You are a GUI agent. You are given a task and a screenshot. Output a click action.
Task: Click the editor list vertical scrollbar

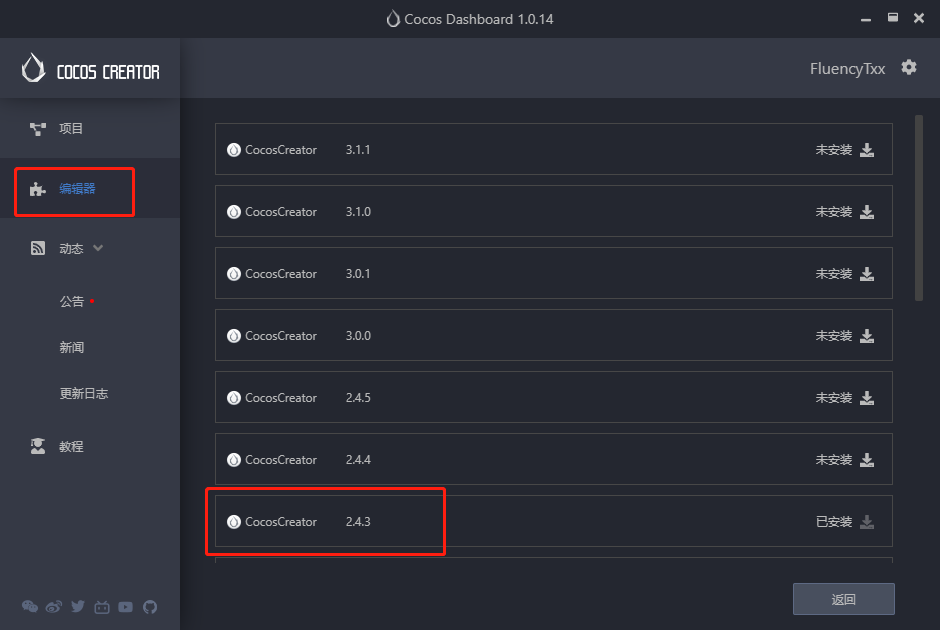(918, 208)
